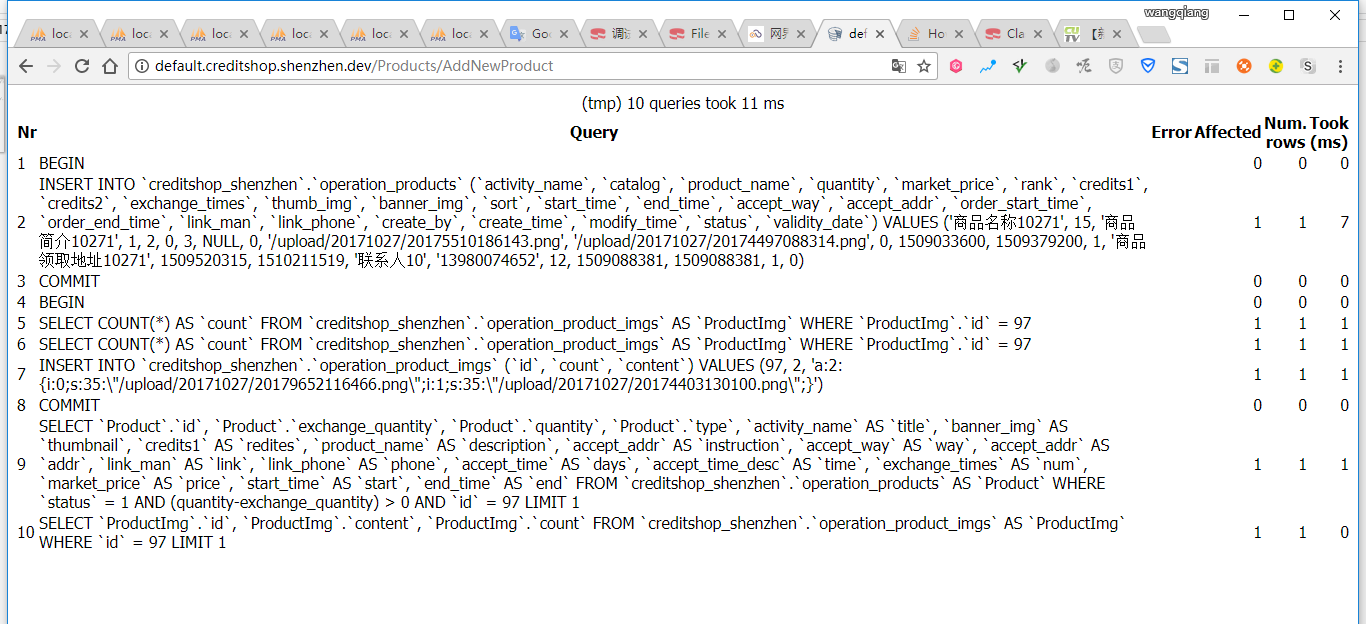Viewport: 1366px width, 624px height.
Task: Click the SELECT Product.id query in row 9
Action: coord(574,464)
